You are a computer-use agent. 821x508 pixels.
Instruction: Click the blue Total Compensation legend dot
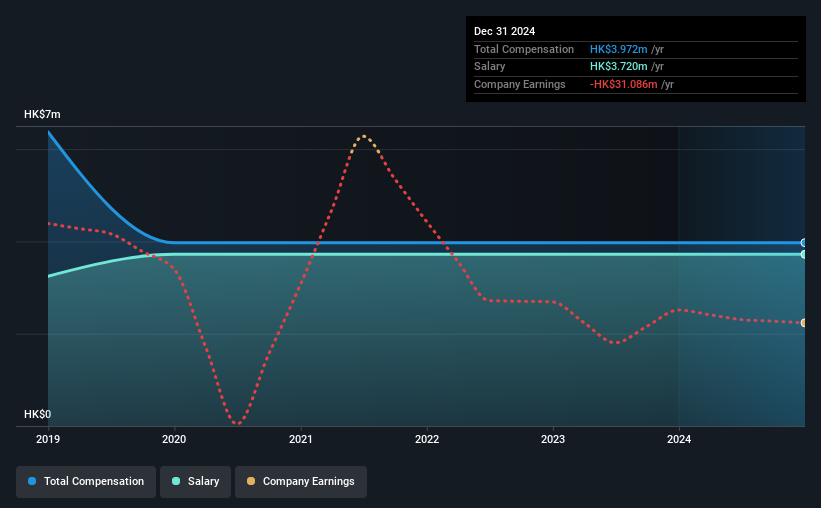[32, 481]
